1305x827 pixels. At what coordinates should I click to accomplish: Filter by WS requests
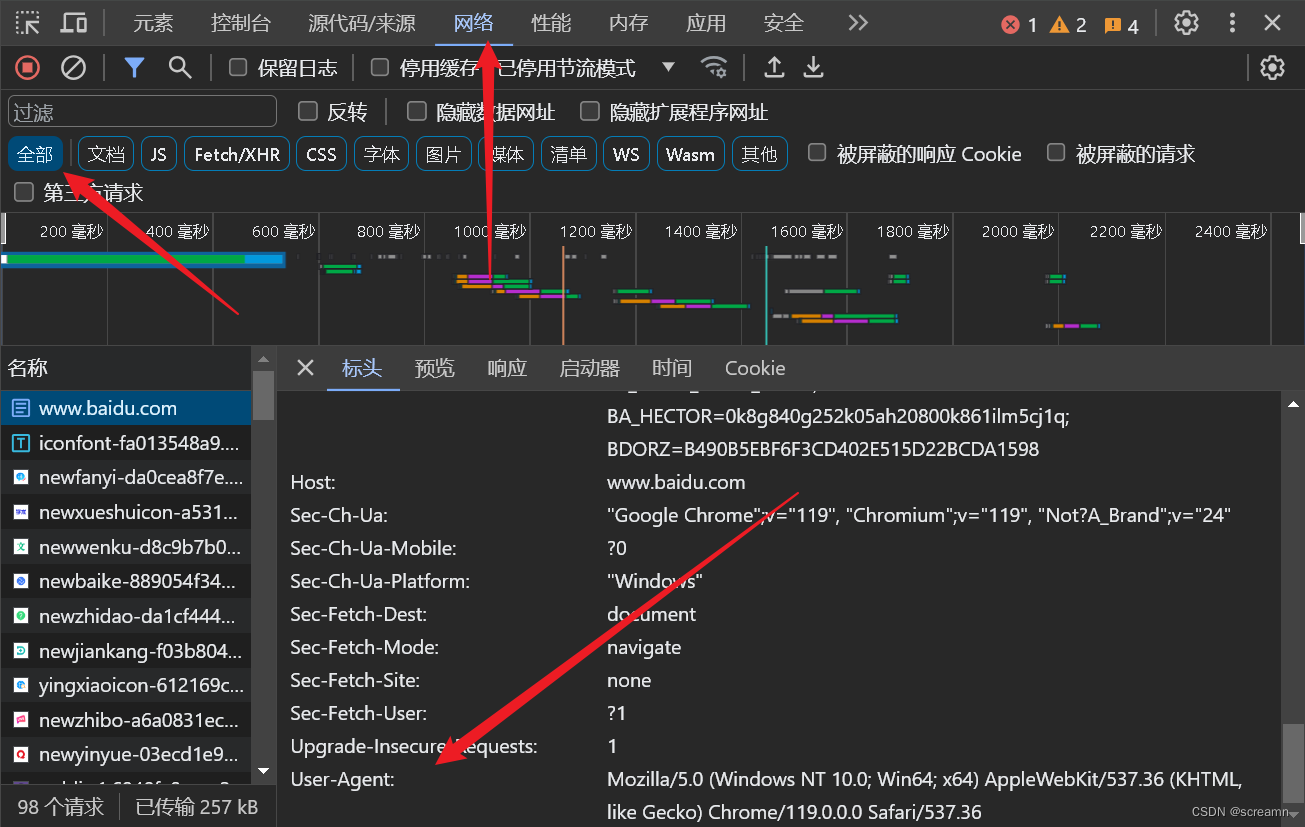click(626, 154)
